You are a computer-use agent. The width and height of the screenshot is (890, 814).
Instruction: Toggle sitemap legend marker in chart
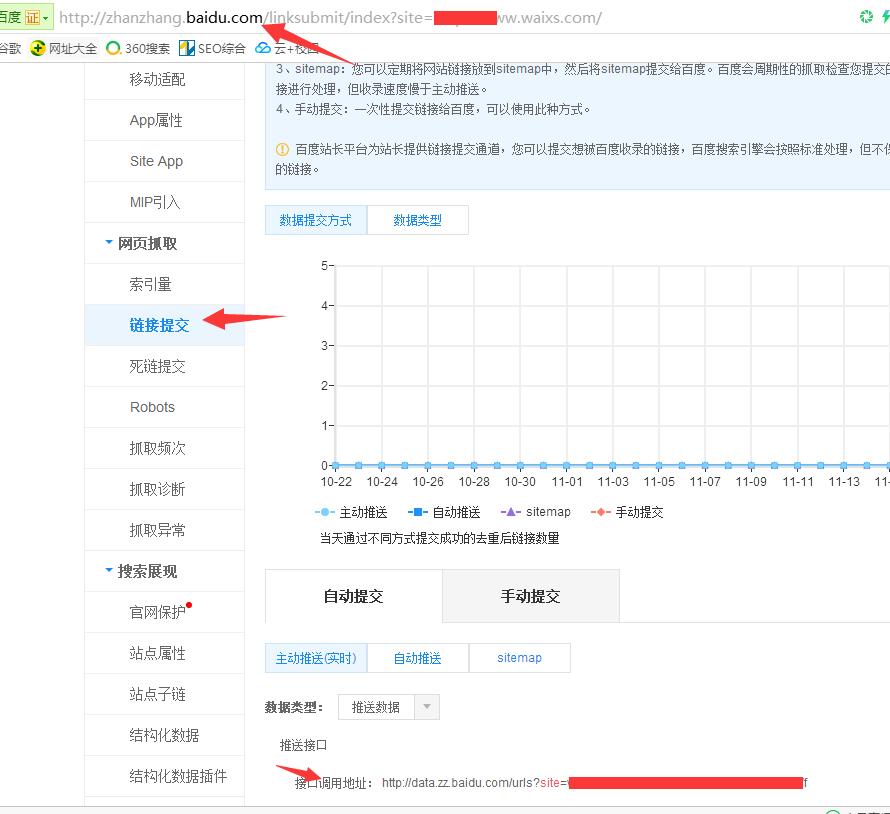coord(510,512)
